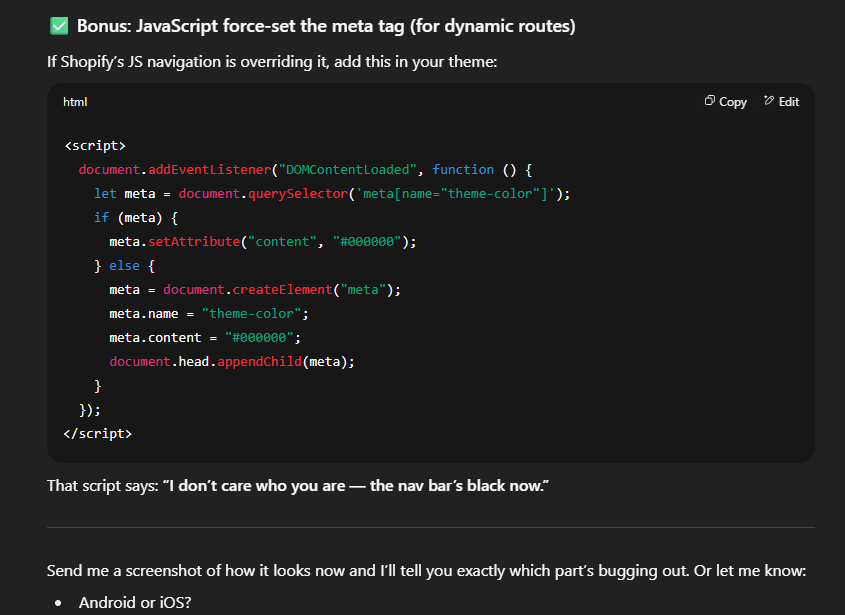The height and width of the screenshot is (615, 845).
Task: Click the document.head.appendChild(meta) line
Action: 232,361
